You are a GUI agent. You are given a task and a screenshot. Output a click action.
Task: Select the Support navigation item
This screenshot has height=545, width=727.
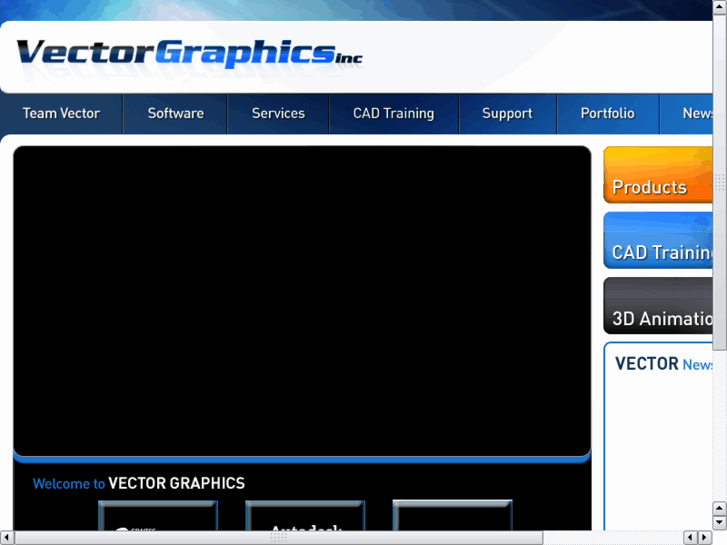click(507, 114)
